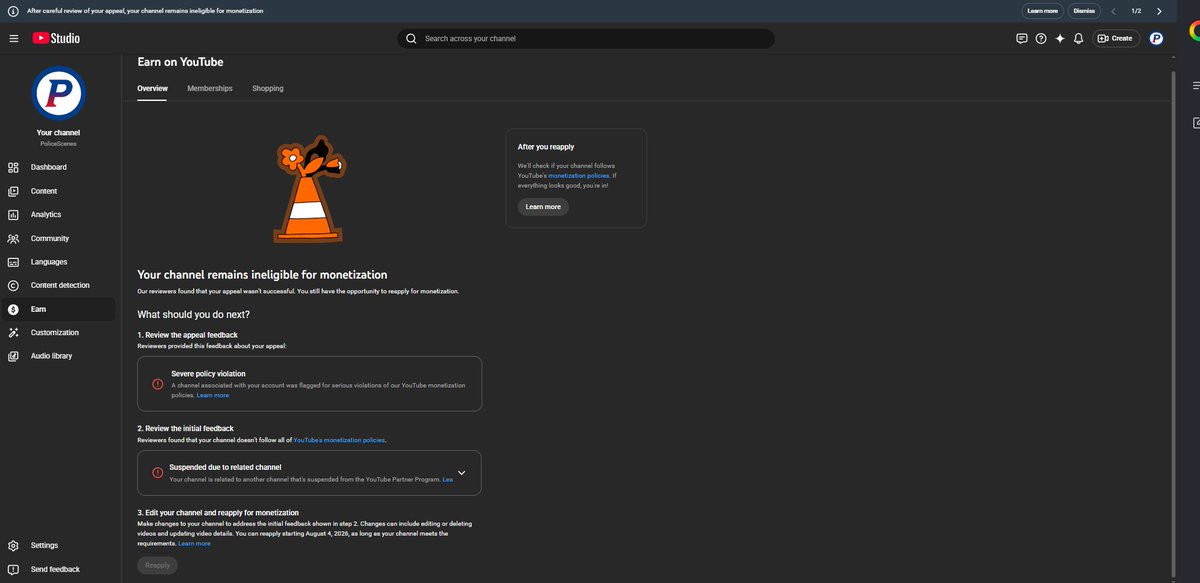Switch to the Shopping tab

pyautogui.click(x=268, y=88)
